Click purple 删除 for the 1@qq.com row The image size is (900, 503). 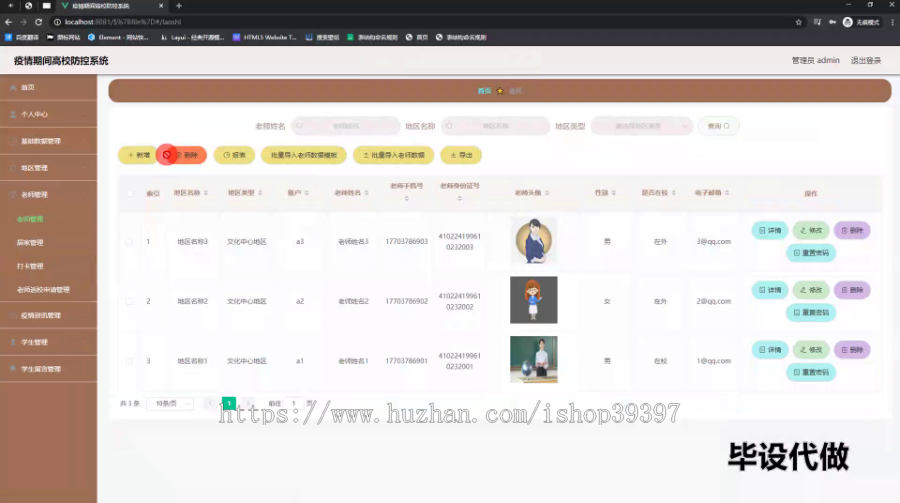(852, 350)
